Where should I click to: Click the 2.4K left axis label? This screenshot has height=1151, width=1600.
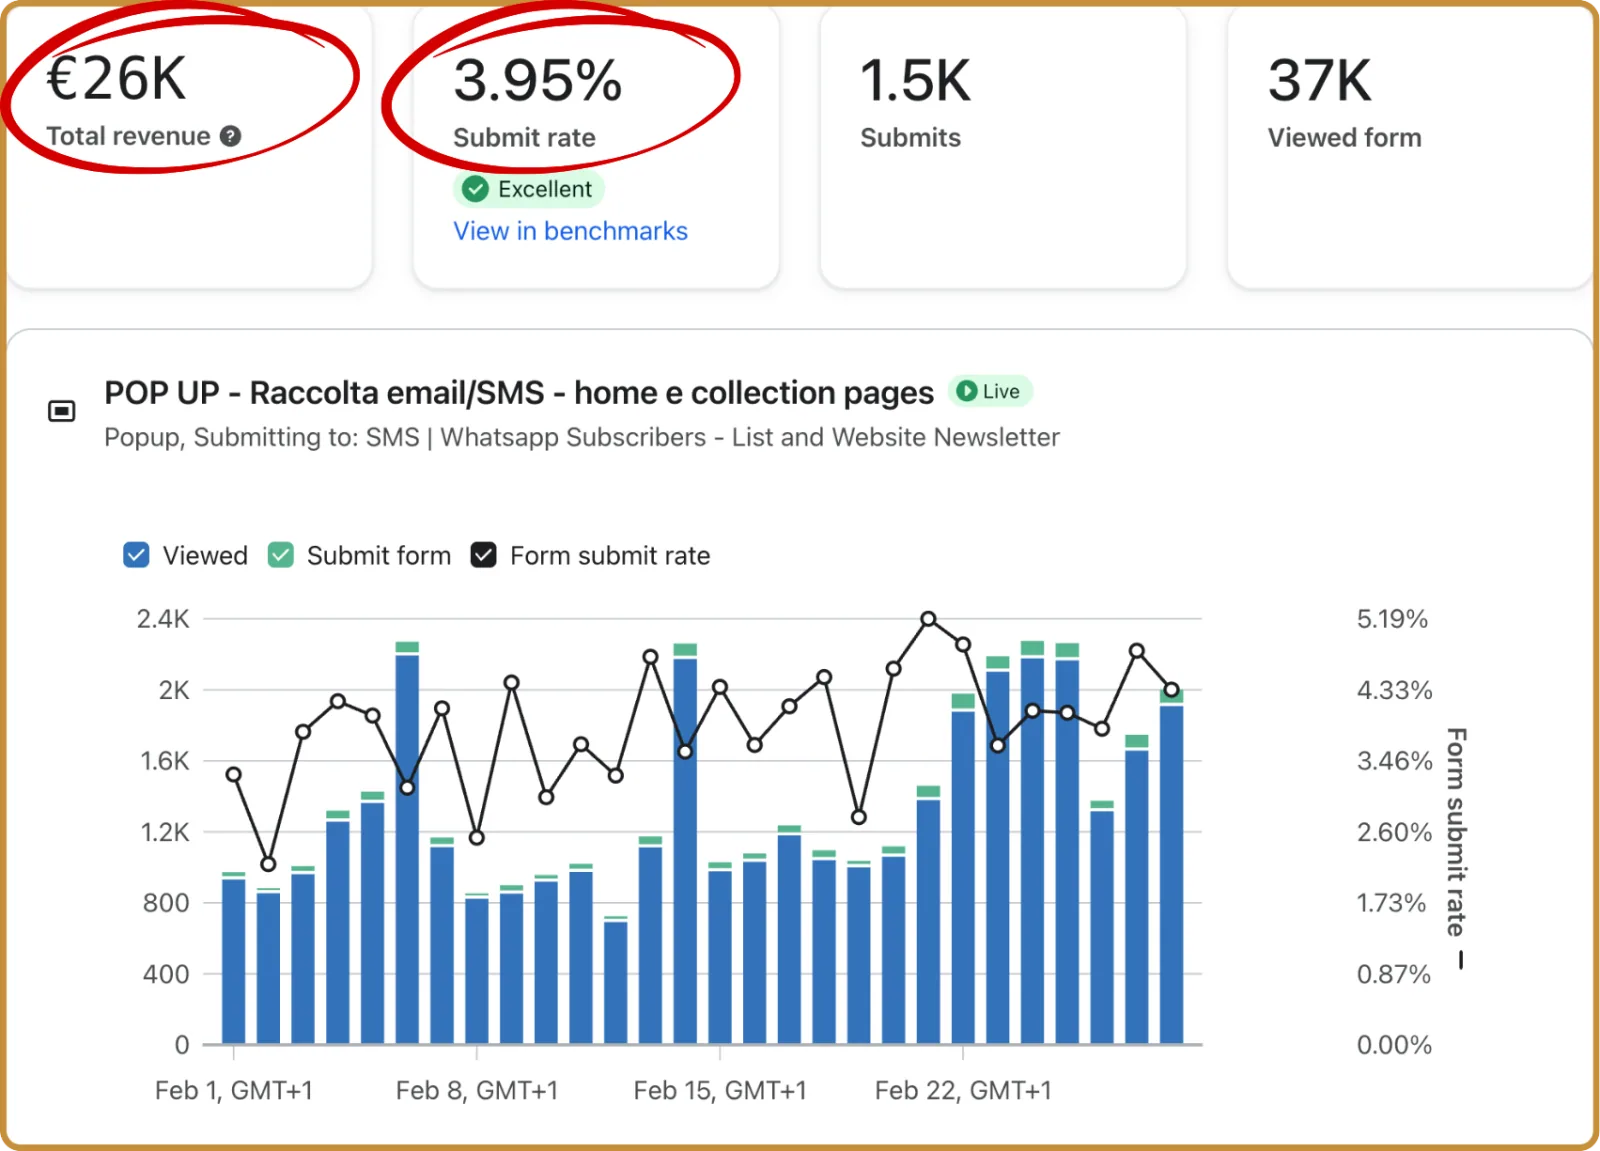163,619
